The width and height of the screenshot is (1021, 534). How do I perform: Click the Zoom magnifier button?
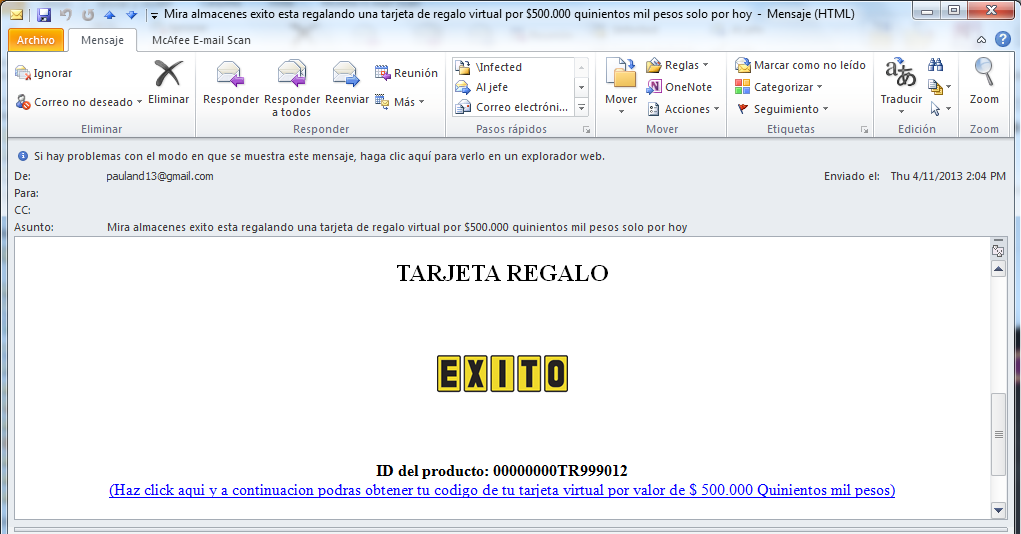(x=984, y=82)
